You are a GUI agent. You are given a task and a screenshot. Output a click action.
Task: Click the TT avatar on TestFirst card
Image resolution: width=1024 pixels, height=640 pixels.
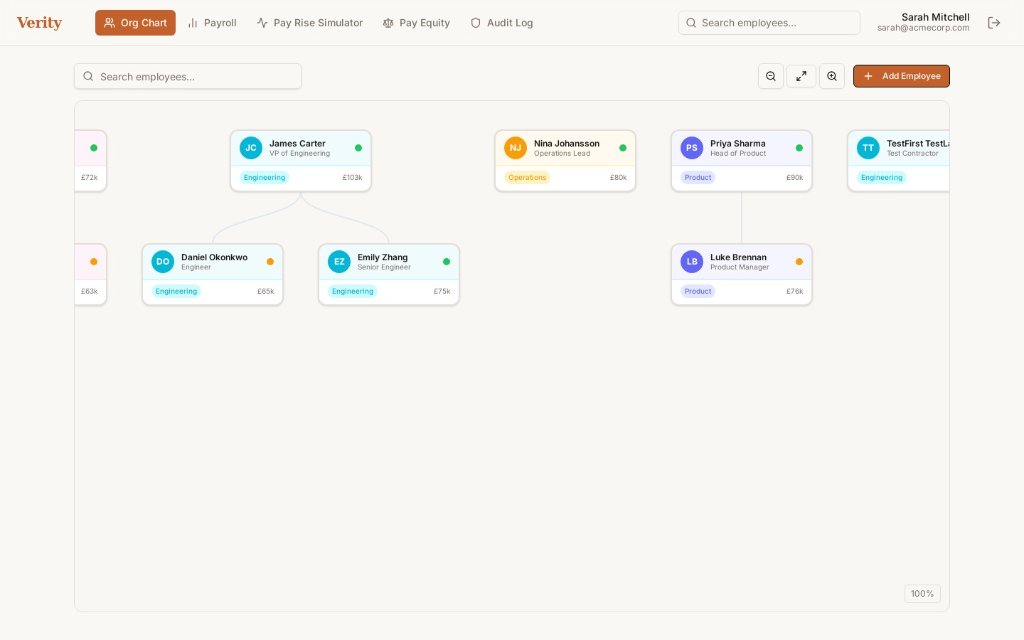pyautogui.click(x=868, y=148)
